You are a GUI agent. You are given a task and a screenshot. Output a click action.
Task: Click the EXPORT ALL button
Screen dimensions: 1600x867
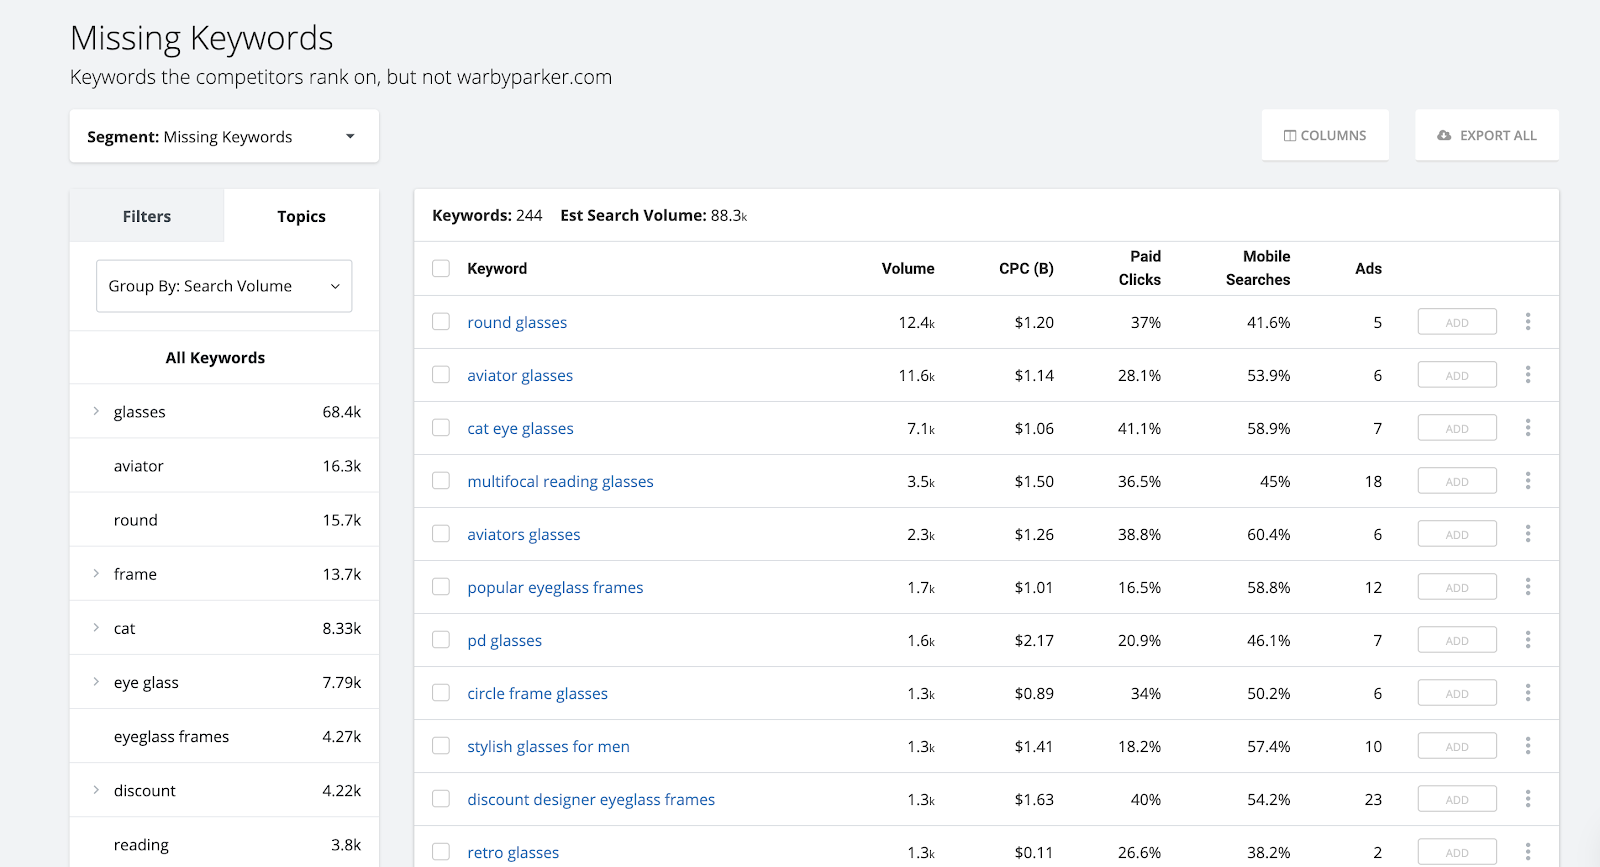(1487, 135)
